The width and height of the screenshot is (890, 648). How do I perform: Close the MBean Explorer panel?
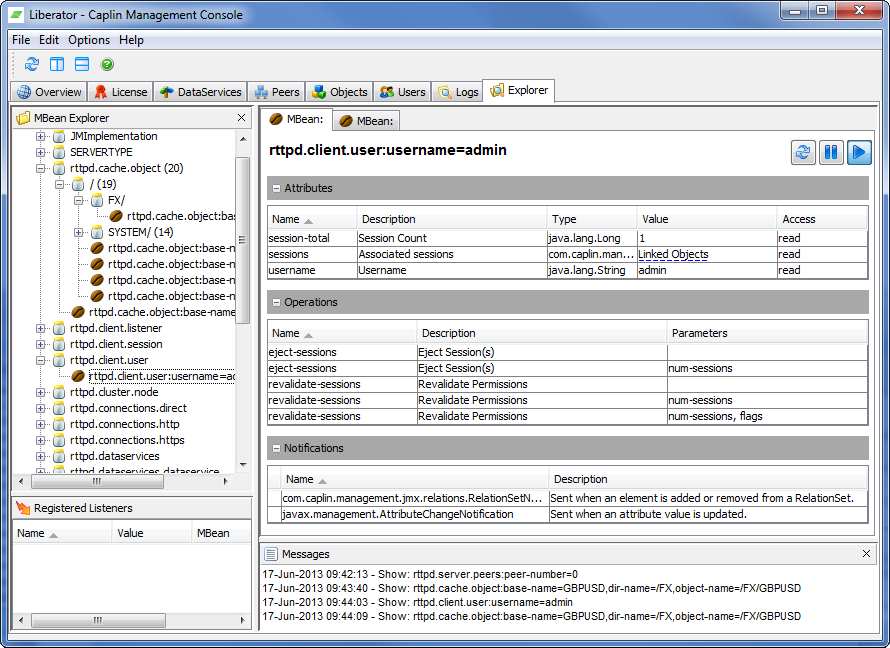click(x=241, y=117)
